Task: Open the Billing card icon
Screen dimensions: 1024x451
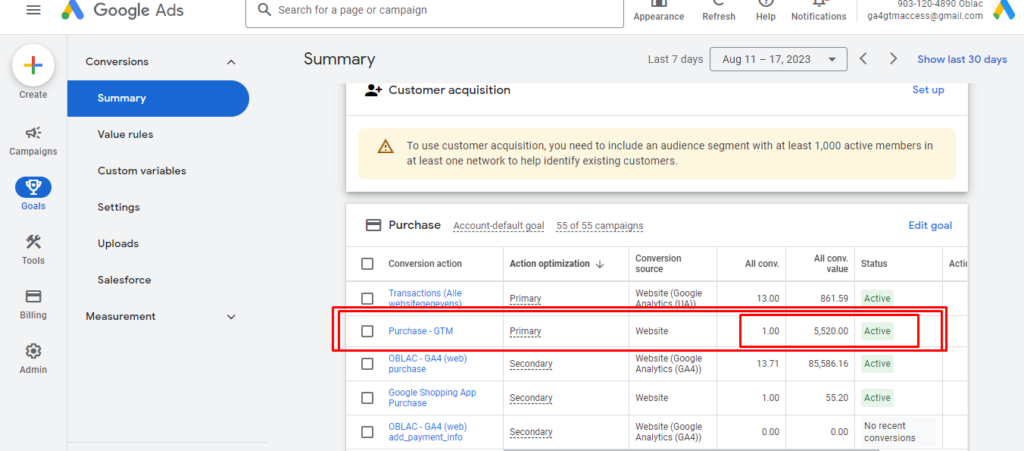Action: point(33,297)
